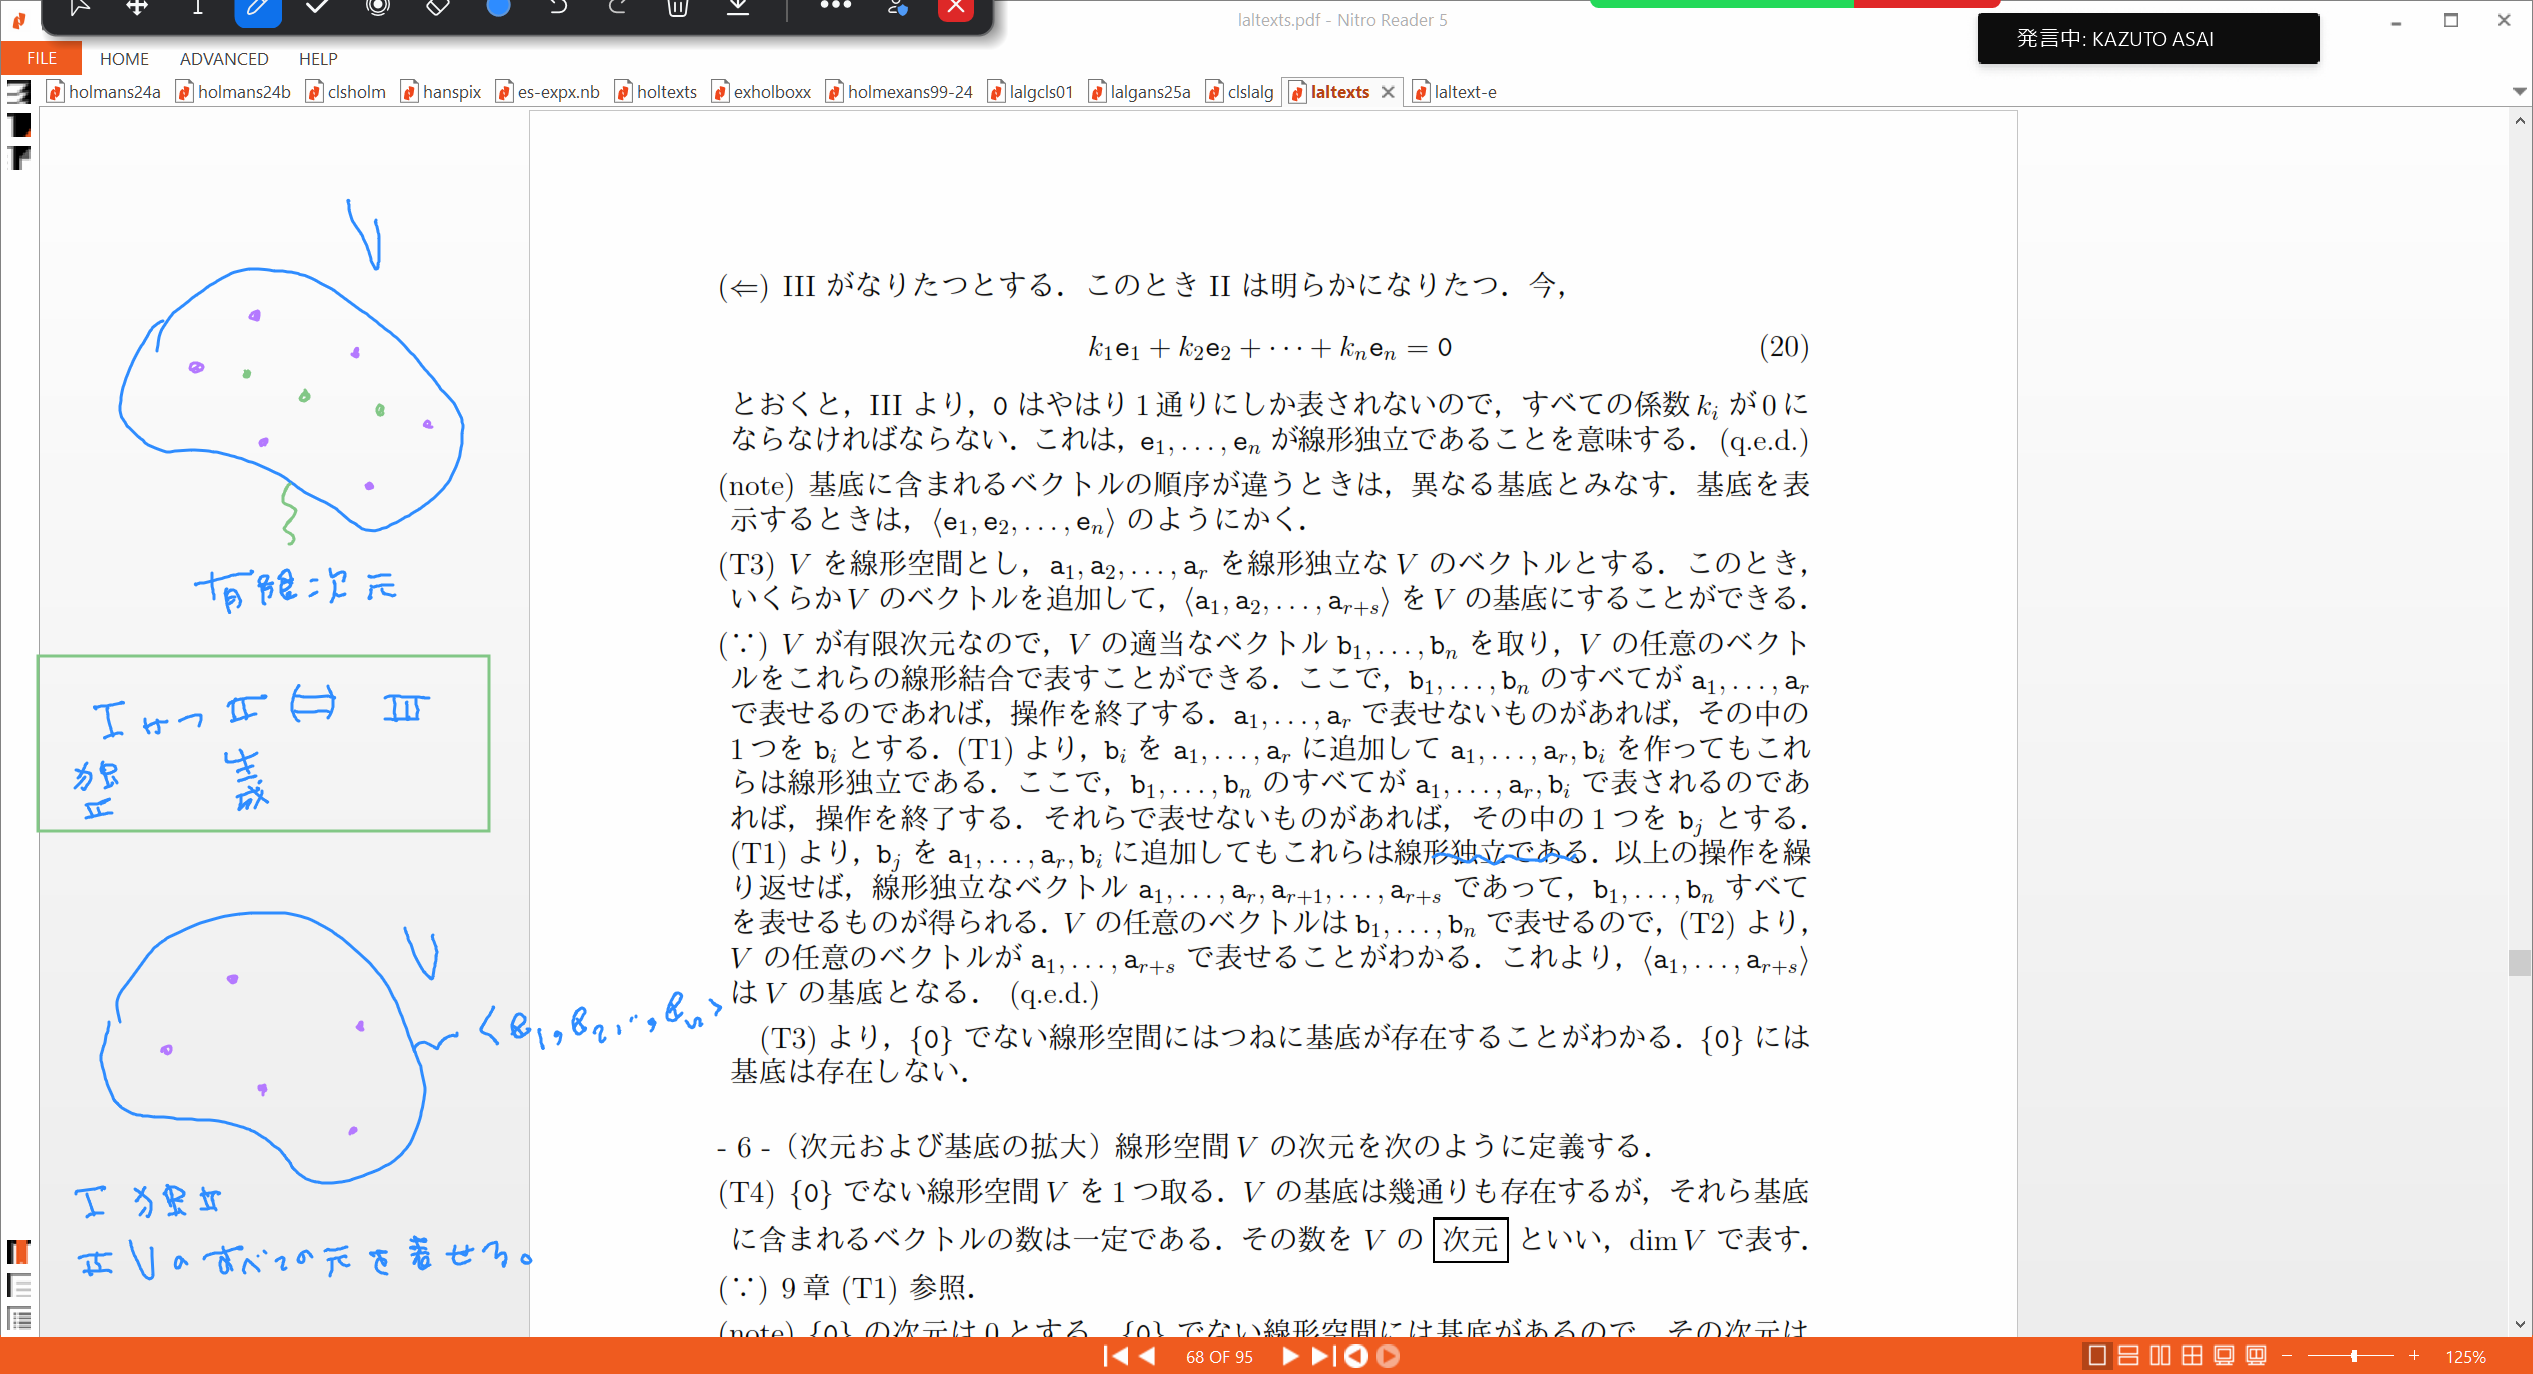Screen dimensions: 2533x1374
Task: Close the annotation toolbar with red X
Action: (956, 8)
